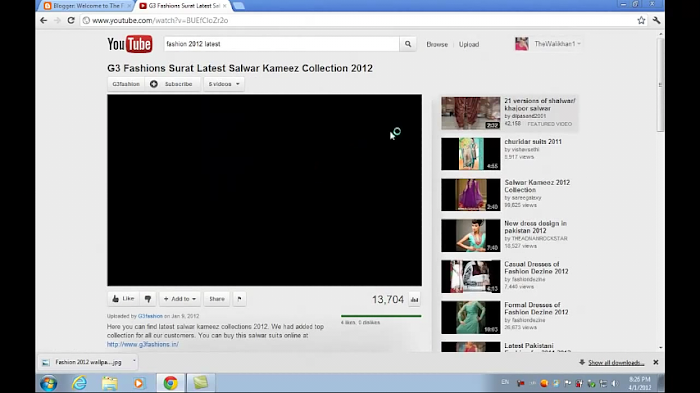Click the search magnifier button
This screenshot has height=393, width=700.
(x=408, y=44)
